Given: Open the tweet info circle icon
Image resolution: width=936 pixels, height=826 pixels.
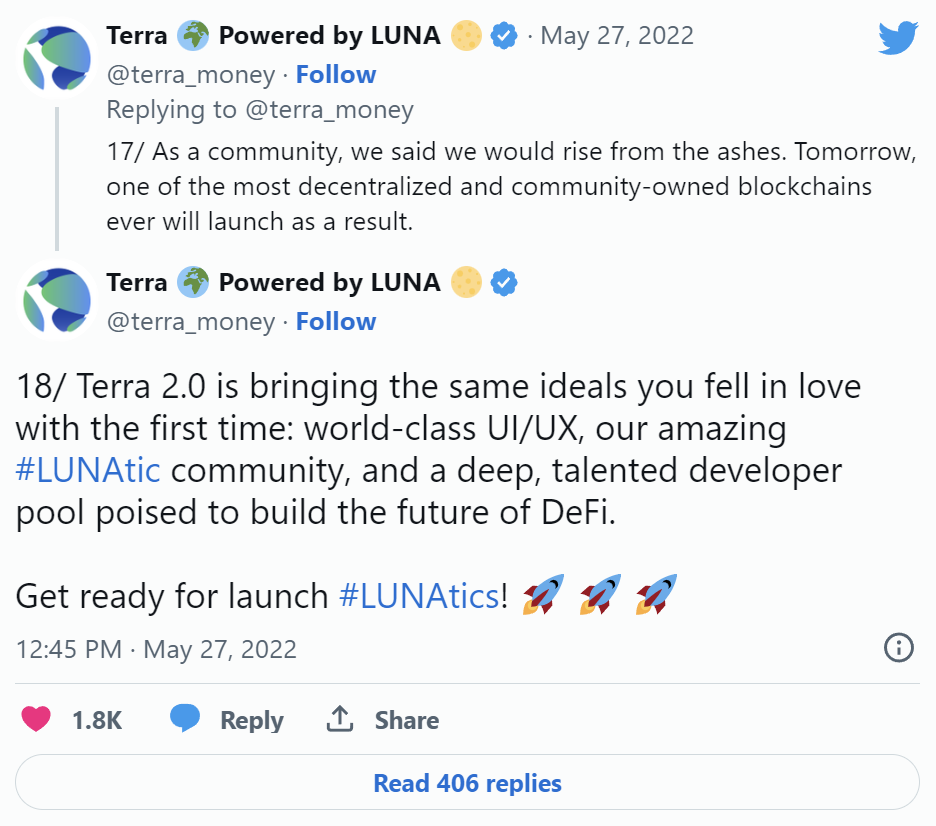Looking at the screenshot, I should [x=899, y=647].
